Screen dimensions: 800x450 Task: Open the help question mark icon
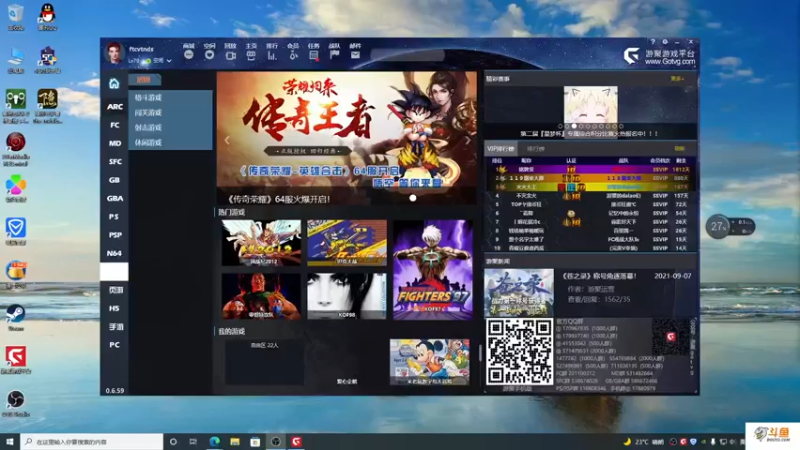coord(653,42)
